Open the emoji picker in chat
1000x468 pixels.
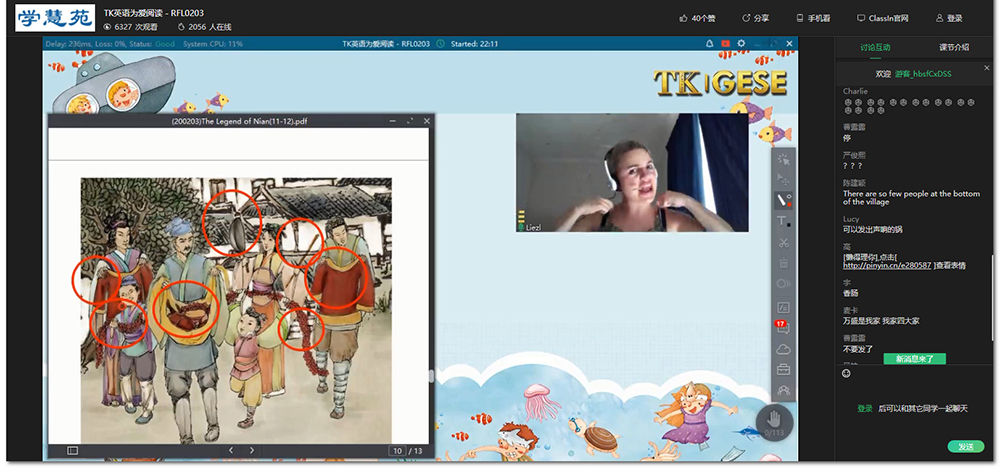click(846, 374)
